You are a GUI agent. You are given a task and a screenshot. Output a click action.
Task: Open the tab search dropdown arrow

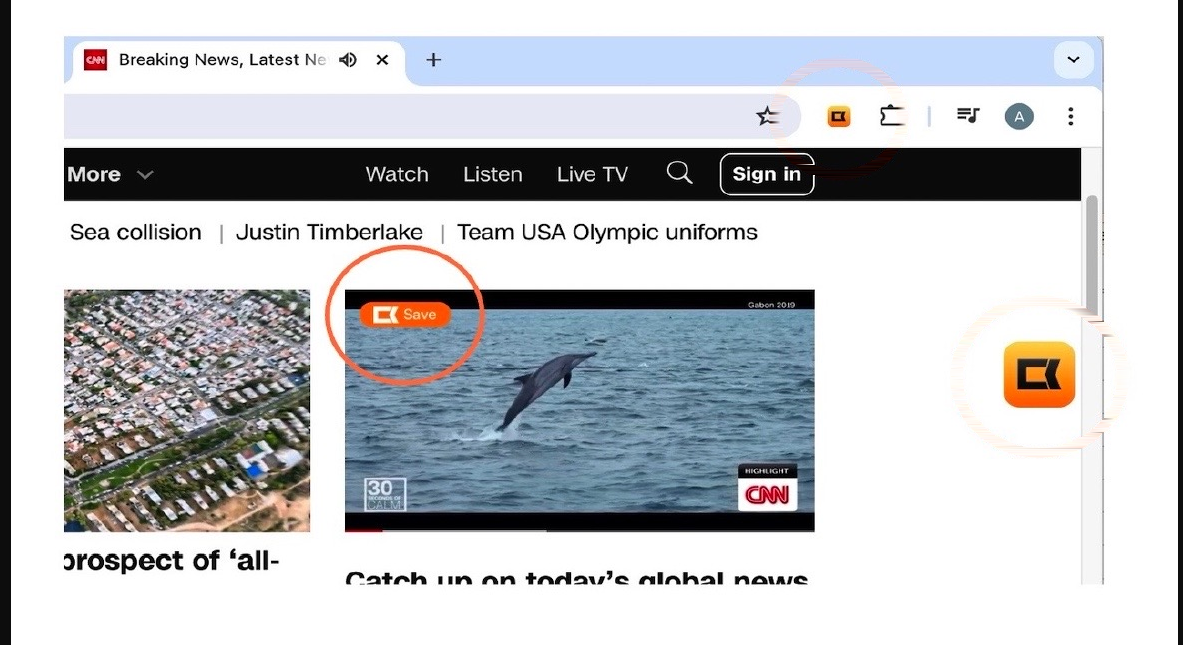(1074, 60)
